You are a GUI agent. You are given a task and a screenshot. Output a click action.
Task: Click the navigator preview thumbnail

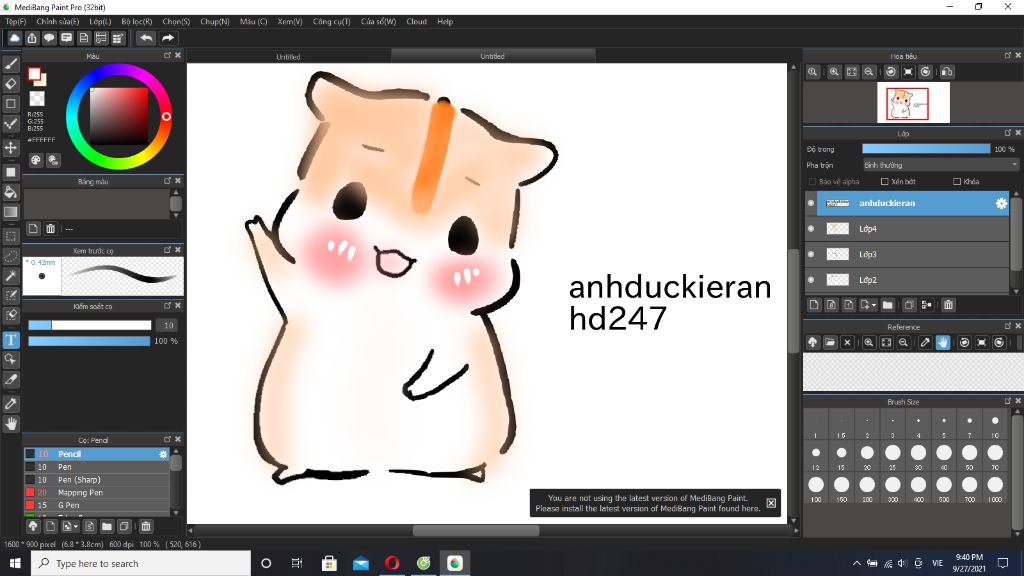click(913, 103)
